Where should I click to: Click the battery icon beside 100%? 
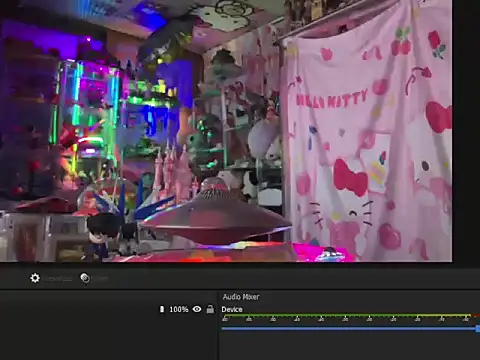pos(162,309)
